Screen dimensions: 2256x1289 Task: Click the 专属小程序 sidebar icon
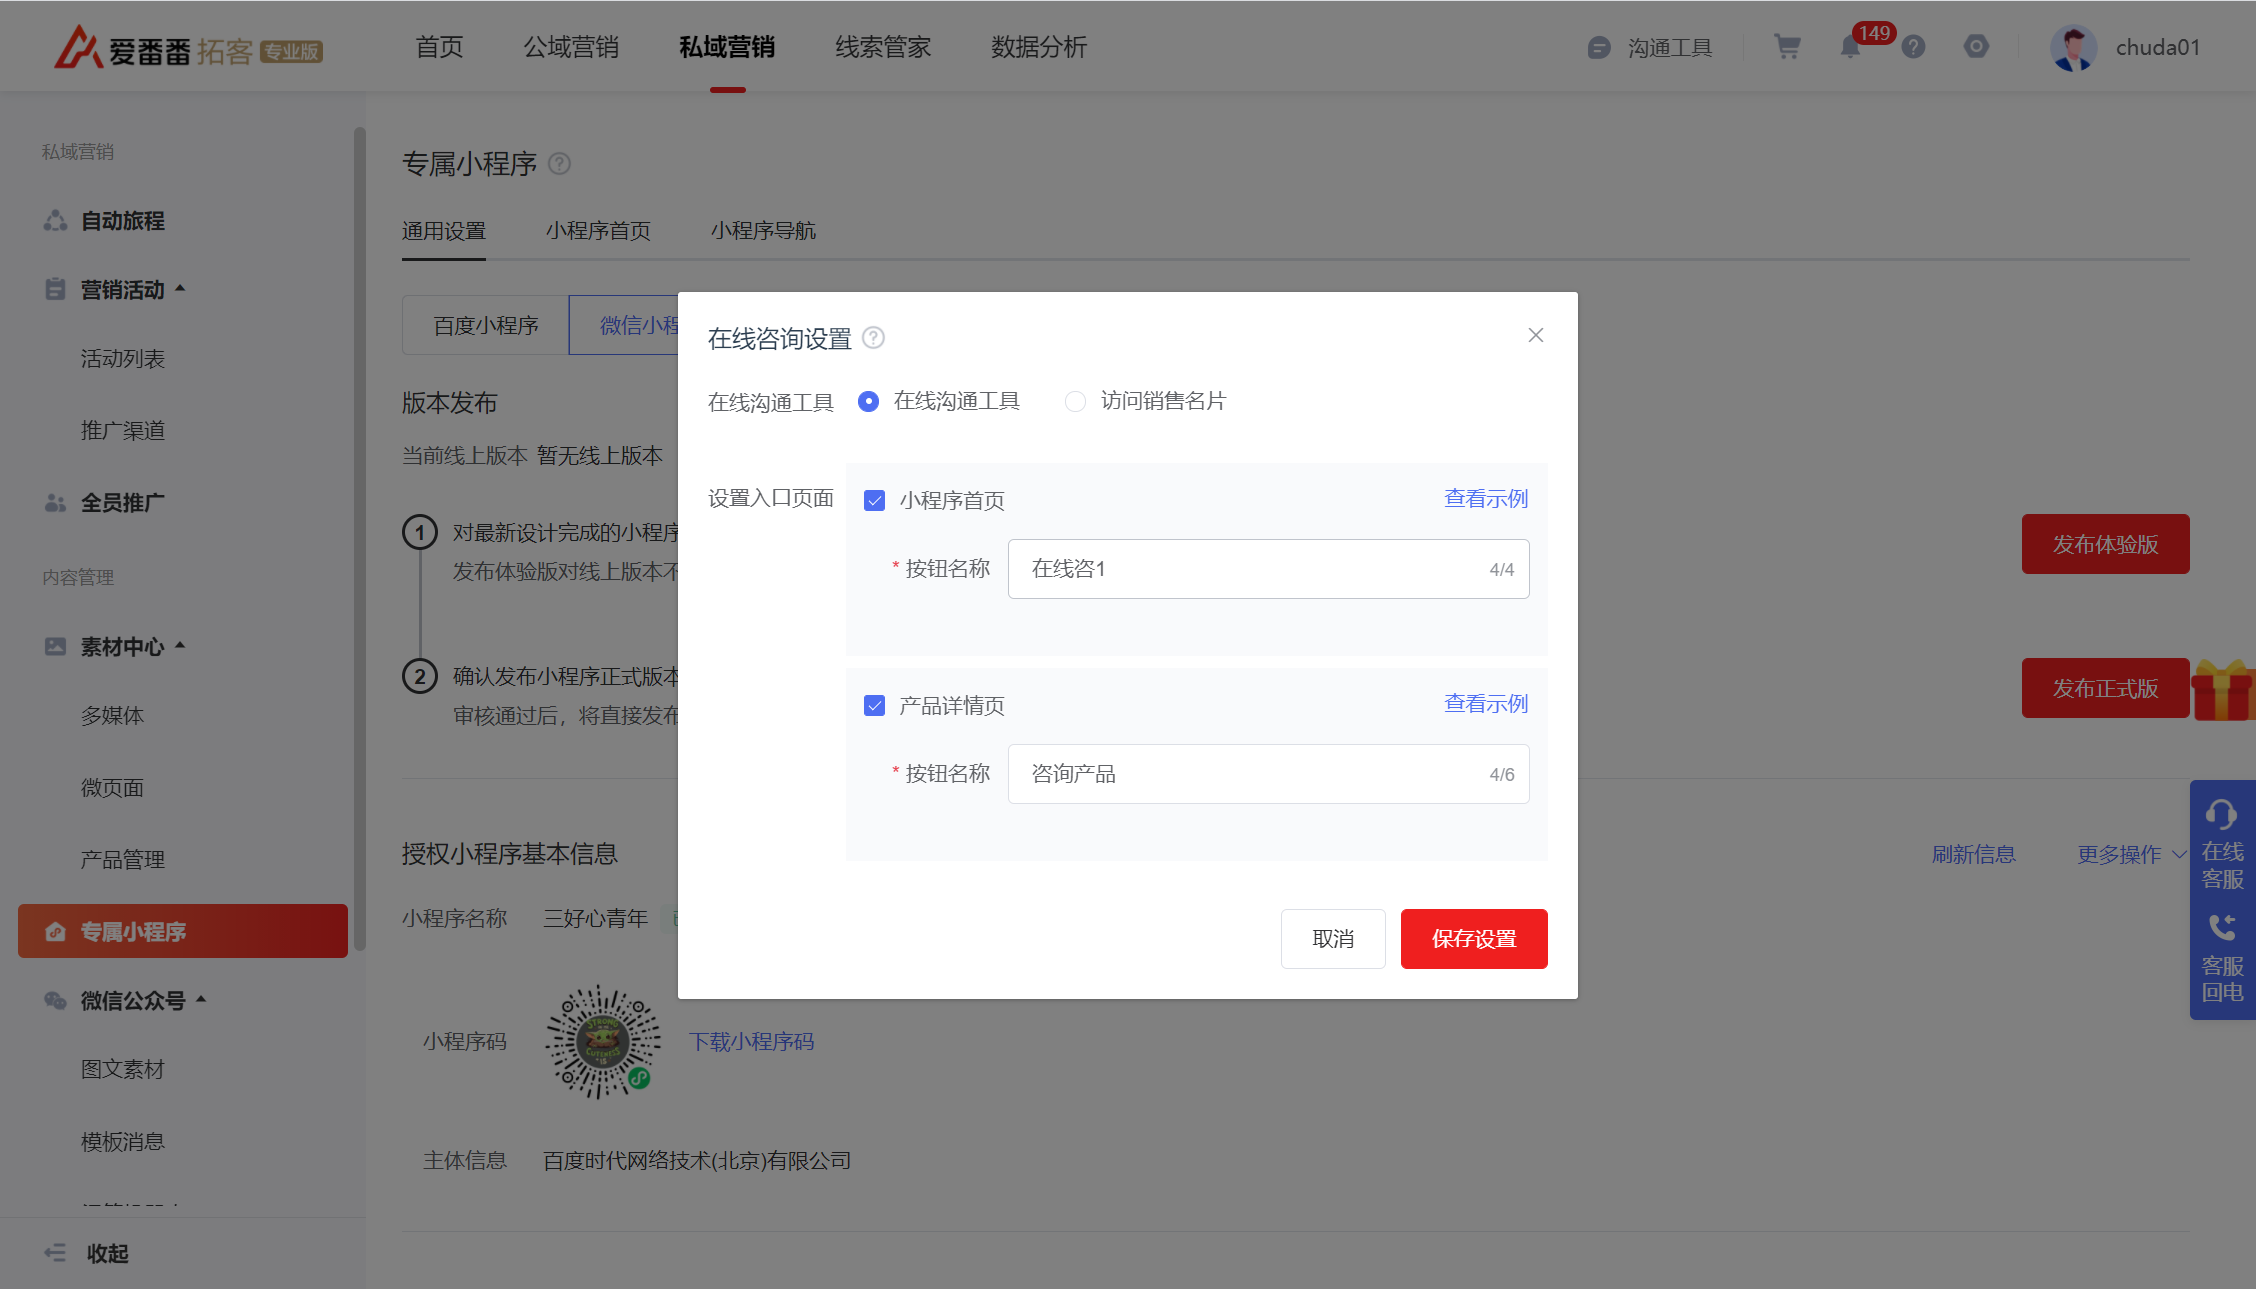coord(56,931)
